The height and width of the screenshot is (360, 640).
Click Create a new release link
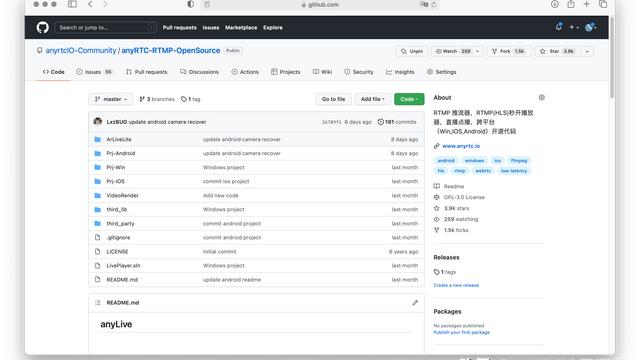(456, 285)
